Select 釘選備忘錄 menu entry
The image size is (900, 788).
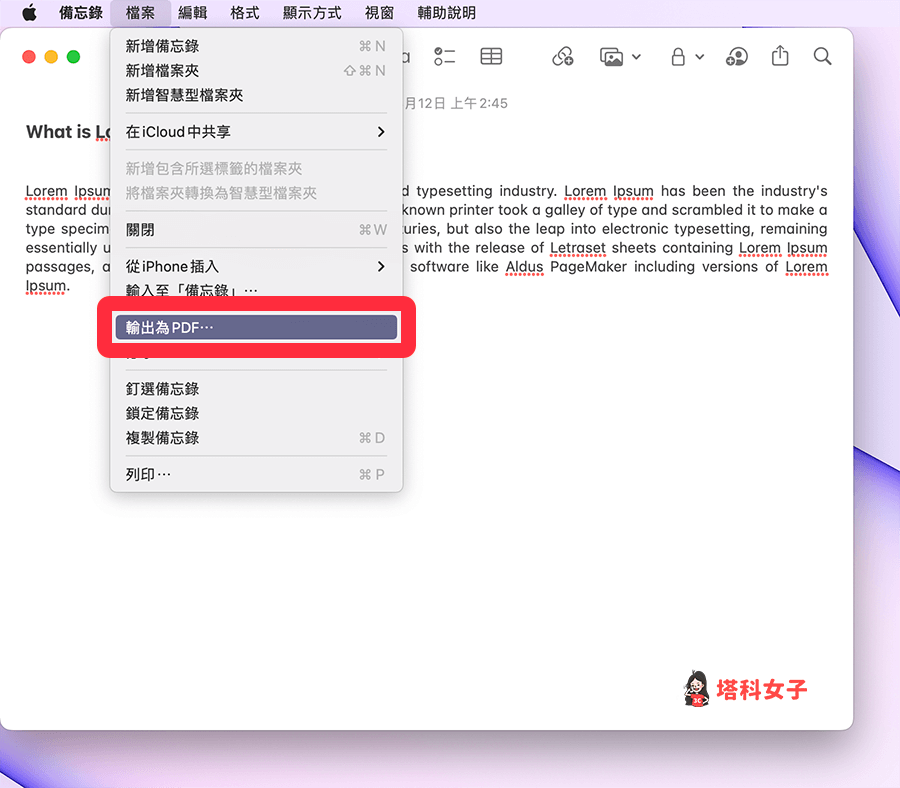coord(162,389)
